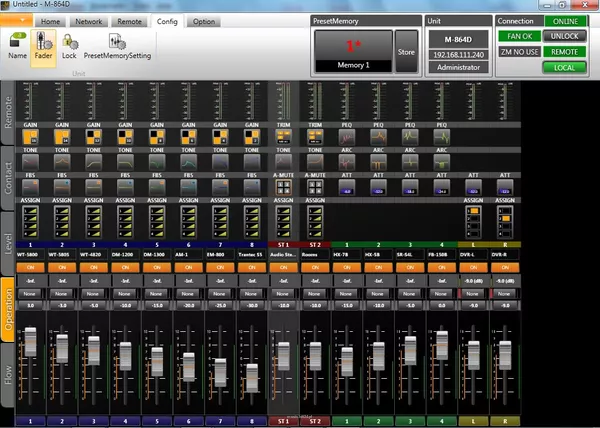Open A-MUTE settings for ST 2

(x=315, y=187)
